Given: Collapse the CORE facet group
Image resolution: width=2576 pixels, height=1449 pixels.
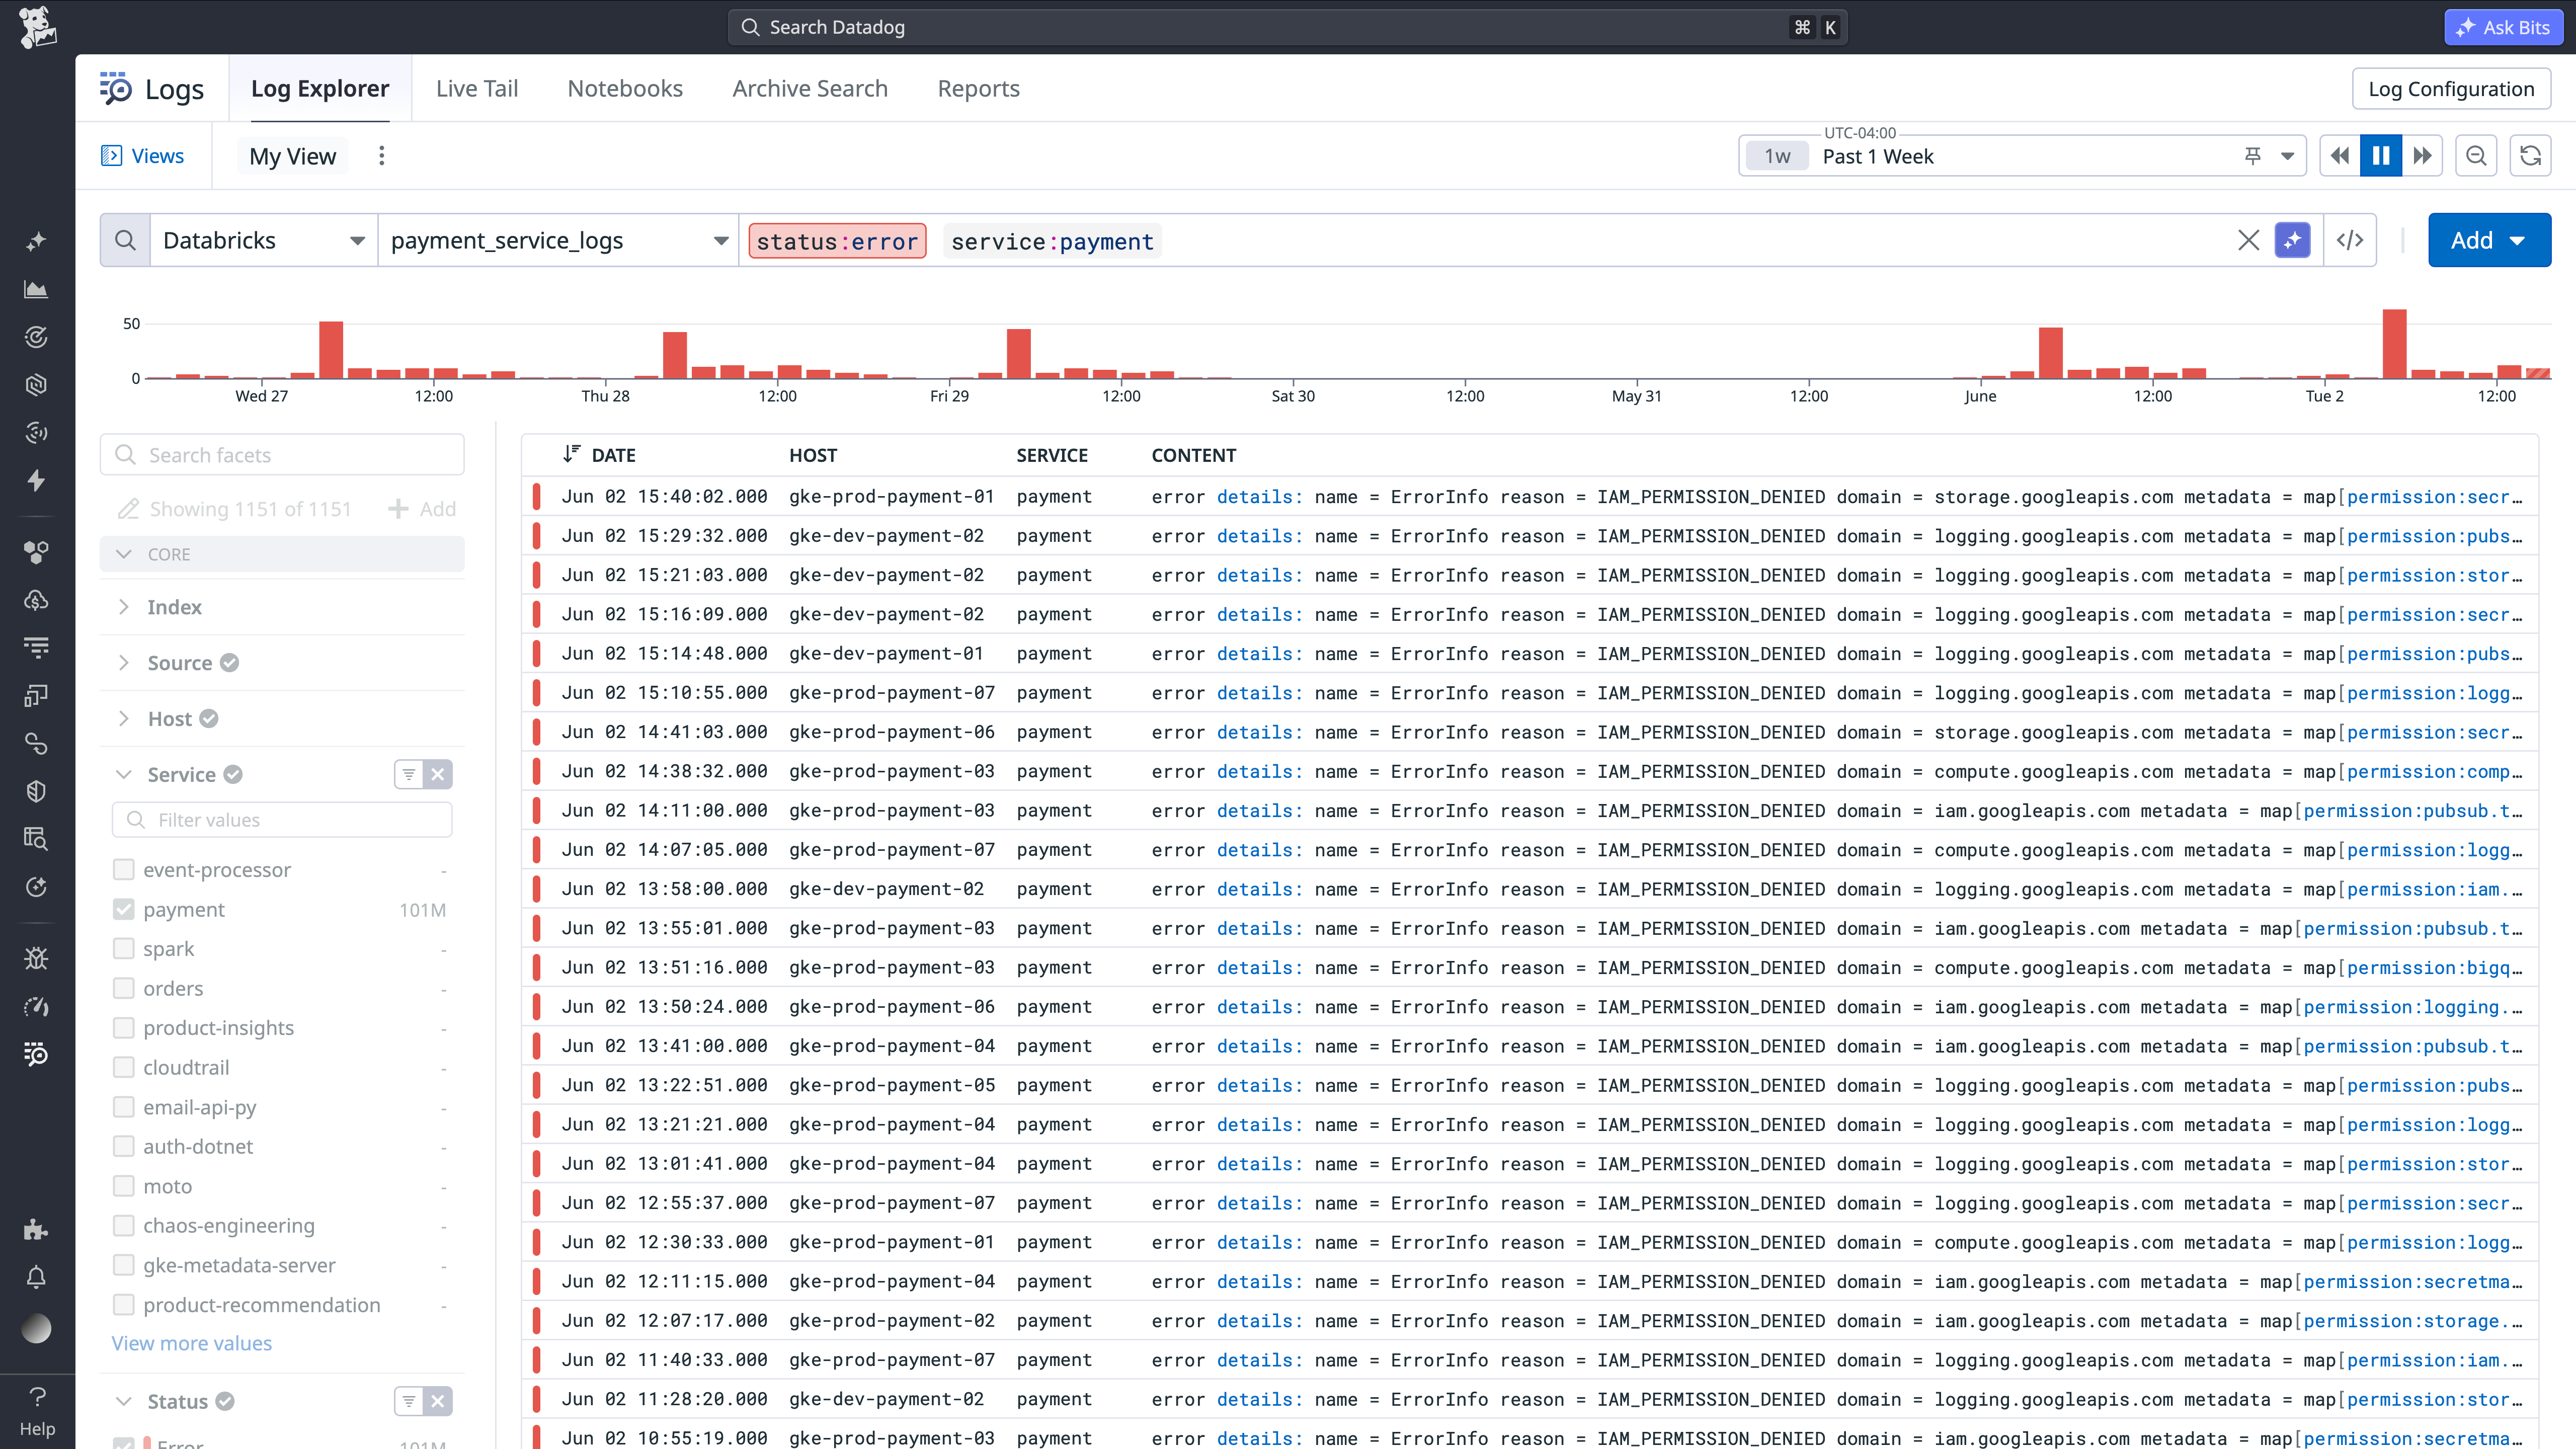Looking at the screenshot, I should tap(124, 554).
